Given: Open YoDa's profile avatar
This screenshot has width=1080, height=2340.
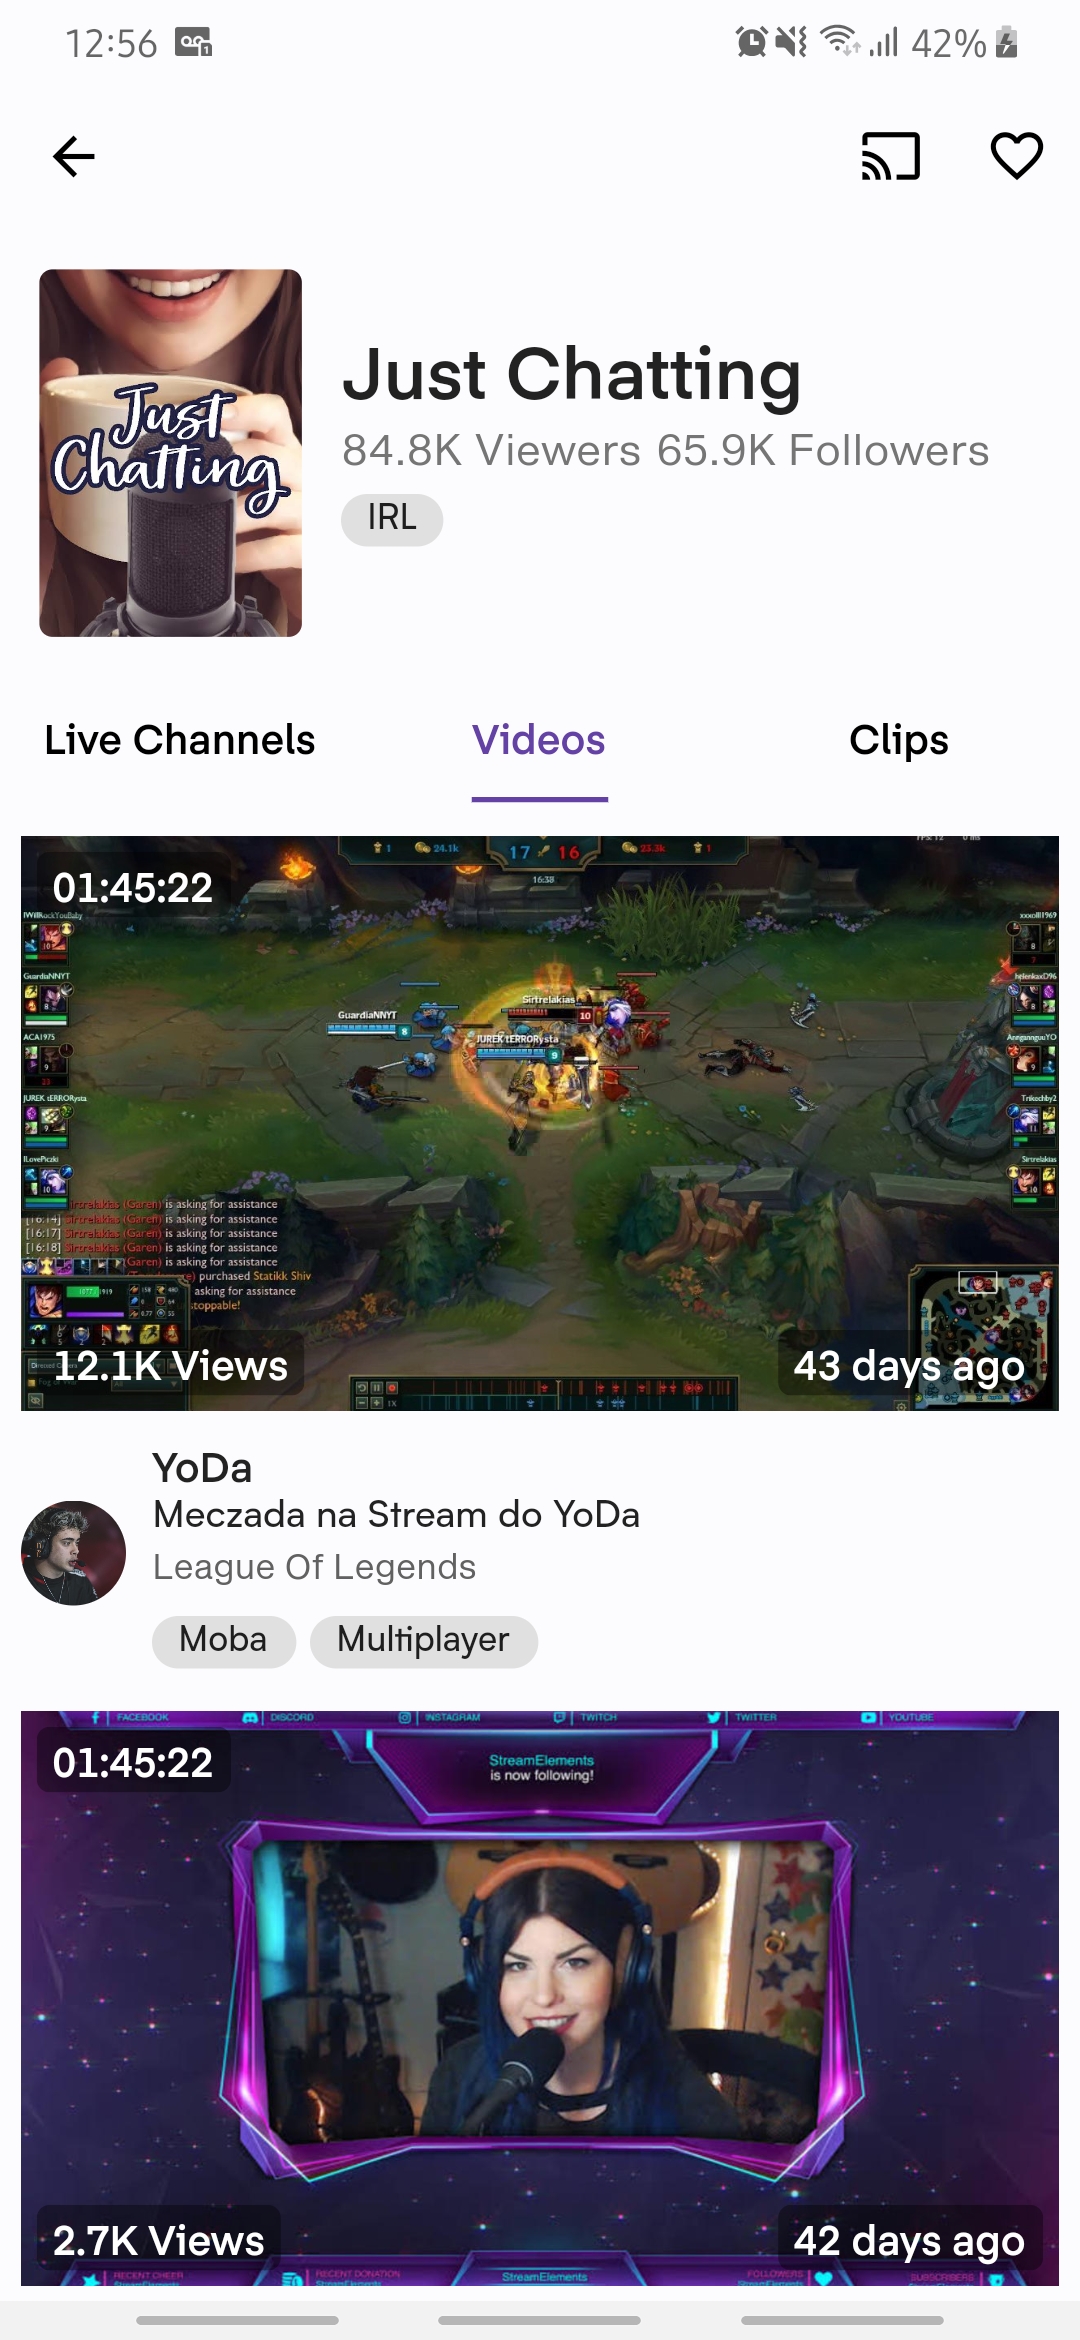Looking at the screenshot, I should 74,1553.
